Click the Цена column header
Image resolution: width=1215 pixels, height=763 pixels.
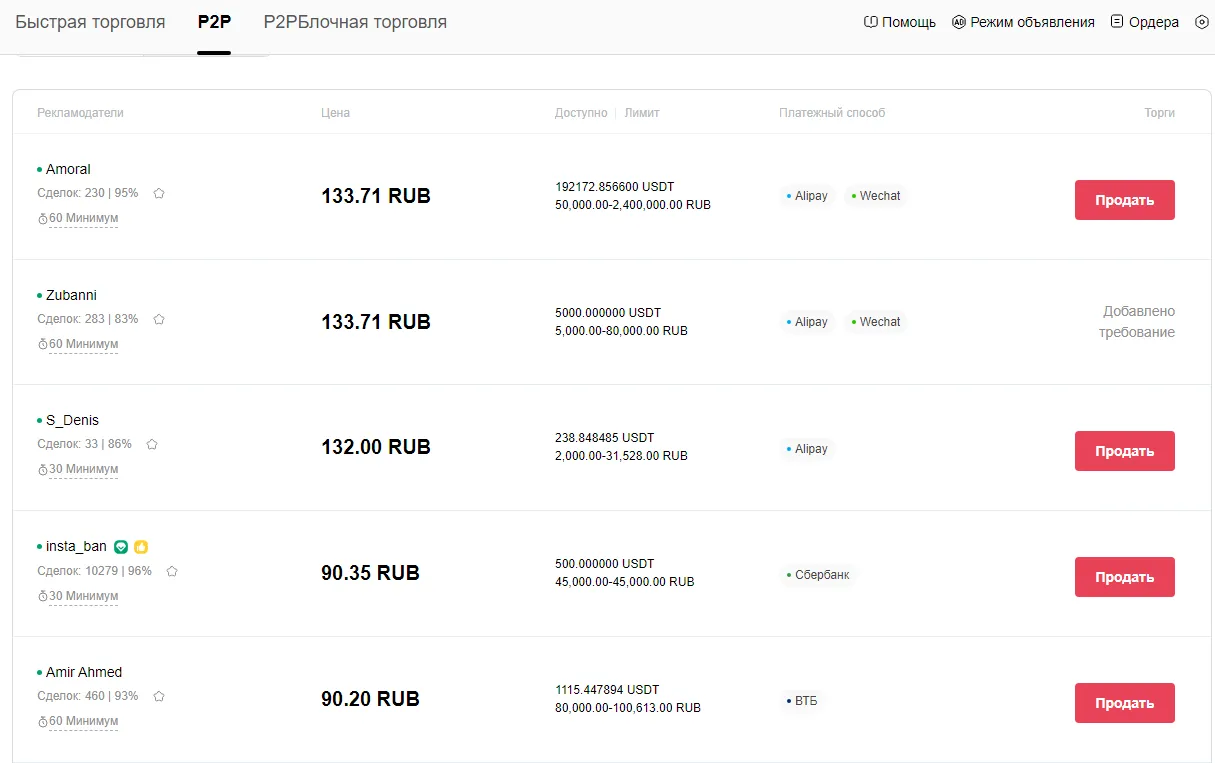pos(335,112)
